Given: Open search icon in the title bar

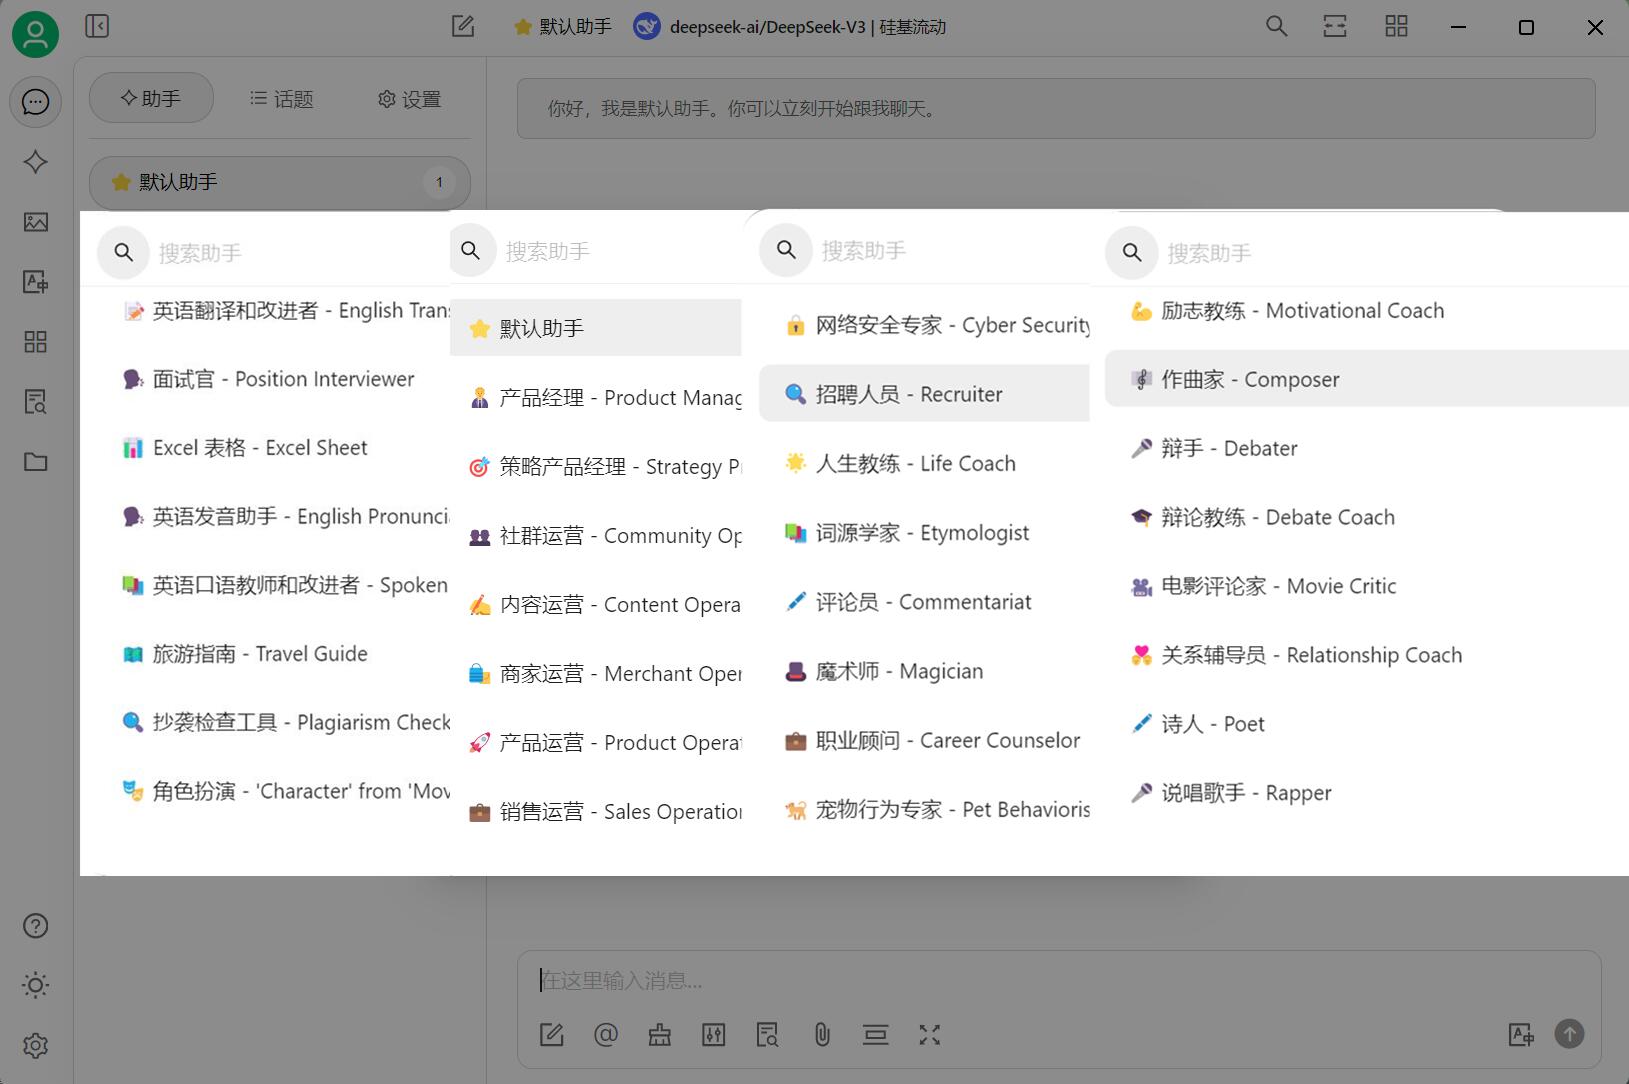Looking at the screenshot, I should (x=1277, y=26).
